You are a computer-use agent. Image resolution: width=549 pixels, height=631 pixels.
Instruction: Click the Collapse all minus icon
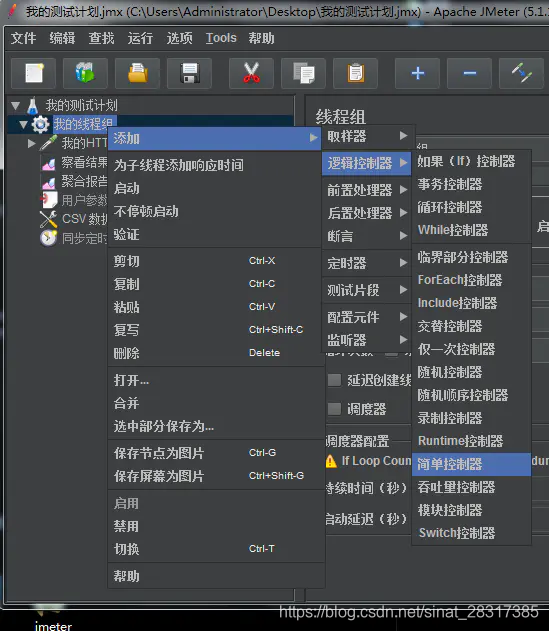[x=469, y=73]
